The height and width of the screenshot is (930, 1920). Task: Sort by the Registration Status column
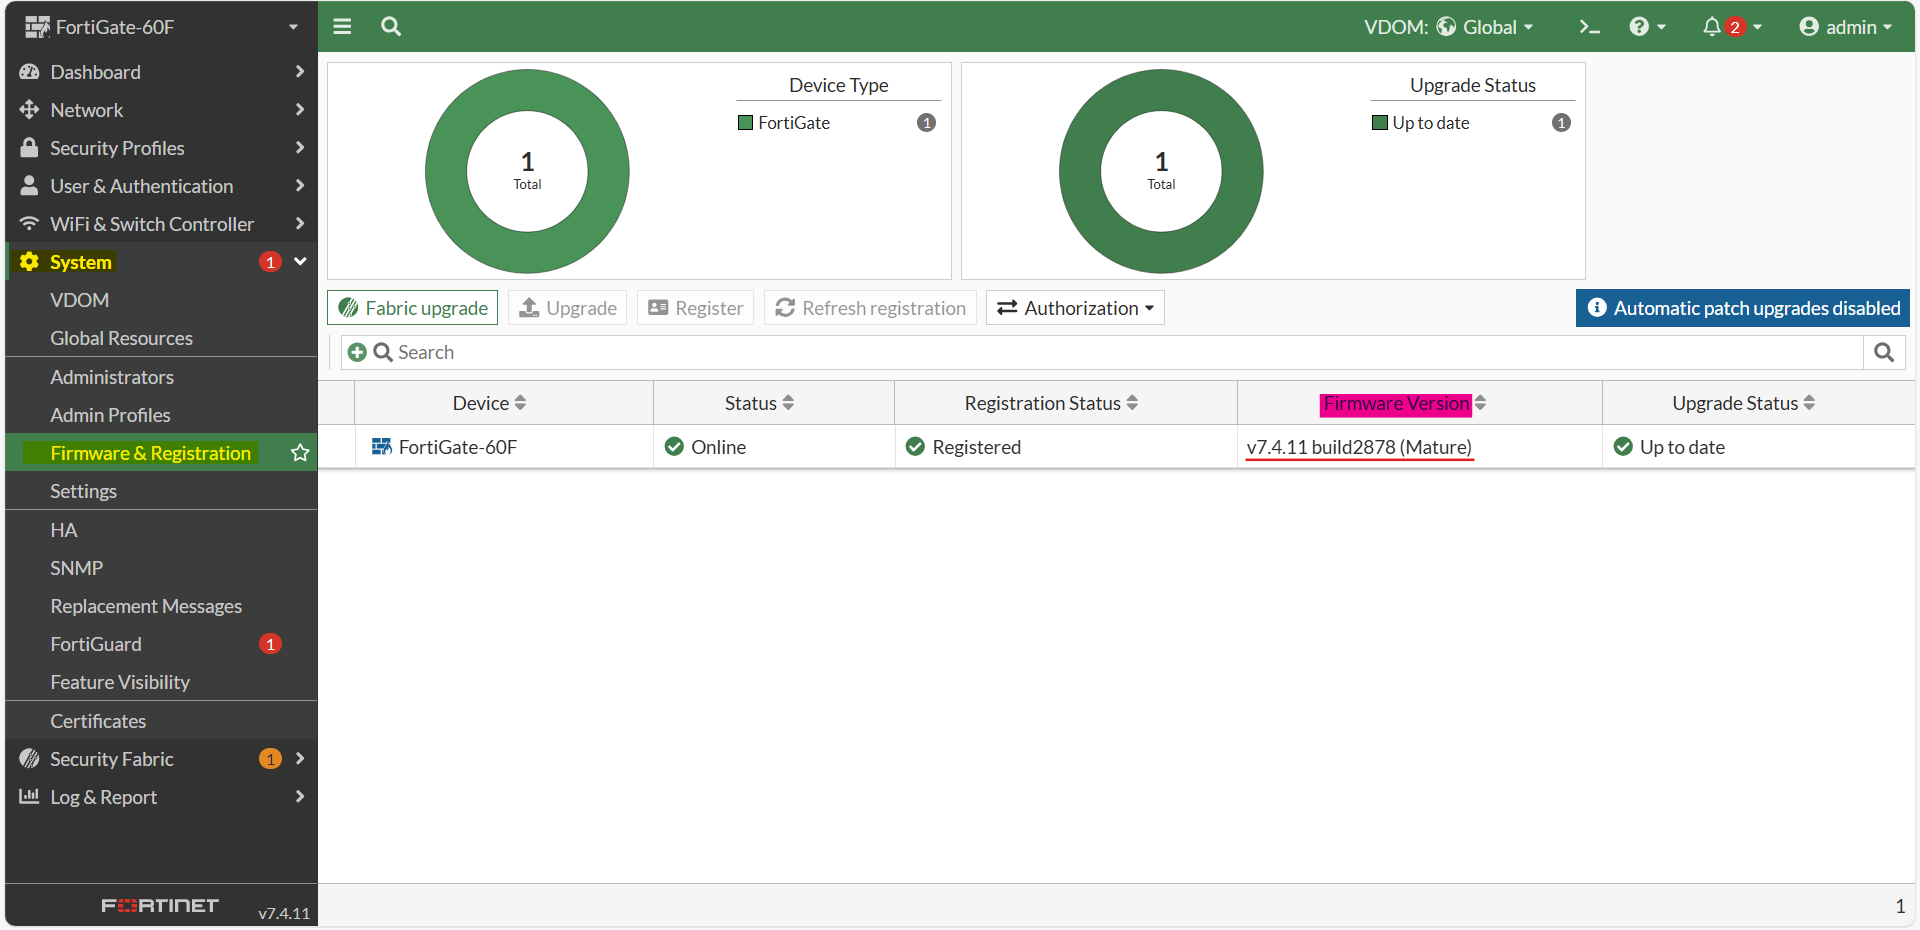[x=1066, y=403]
